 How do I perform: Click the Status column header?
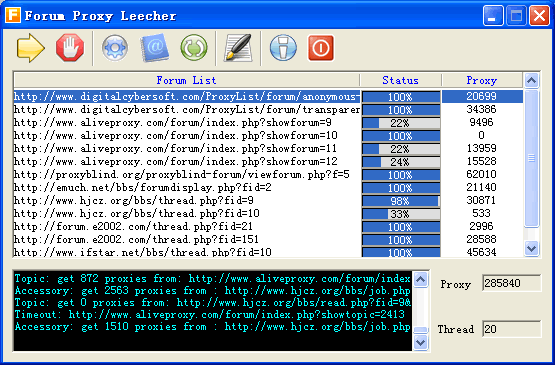point(400,80)
